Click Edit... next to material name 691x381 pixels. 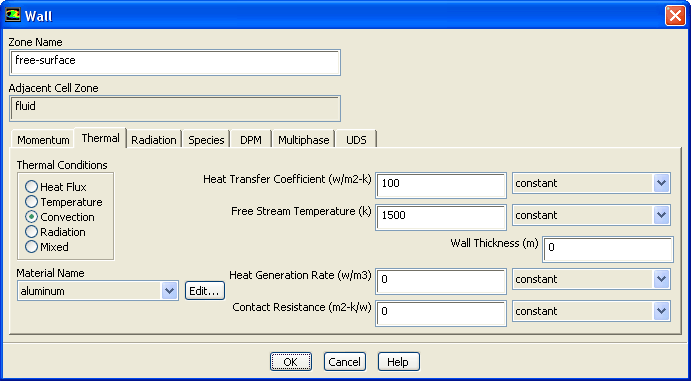click(x=204, y=291)
